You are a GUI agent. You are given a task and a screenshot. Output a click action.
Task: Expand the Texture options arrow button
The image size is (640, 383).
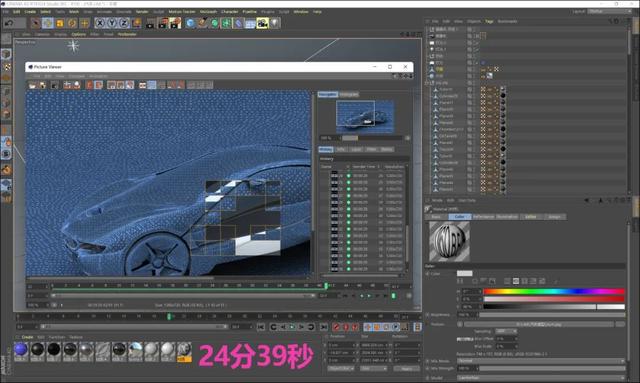(460, 324)
